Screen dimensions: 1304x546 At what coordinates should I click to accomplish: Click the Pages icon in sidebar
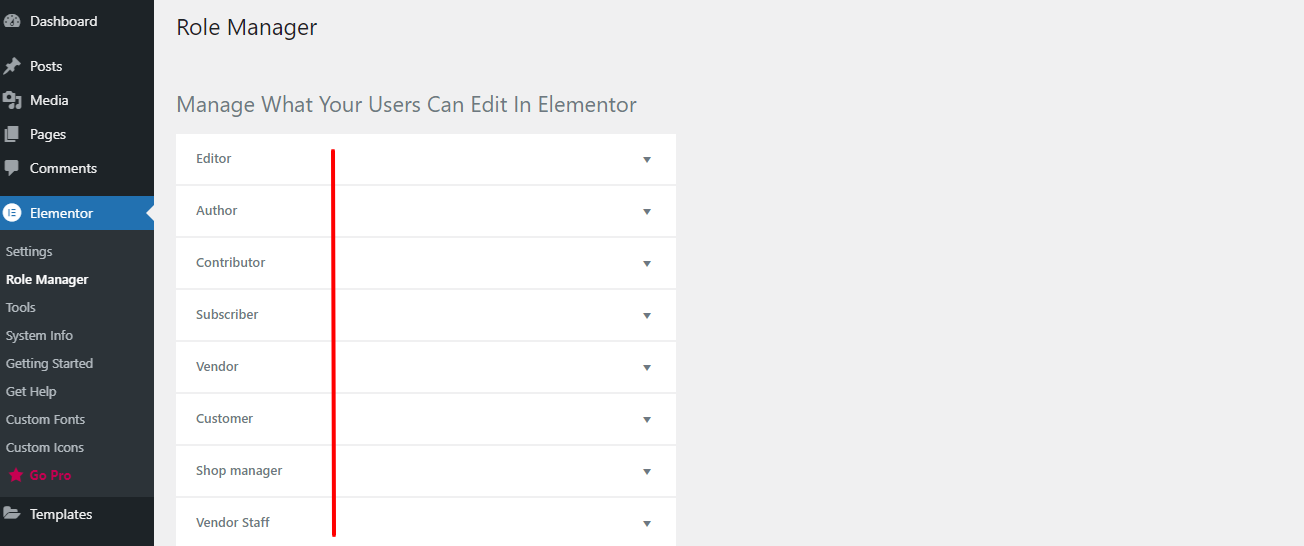tap(12, 134)
